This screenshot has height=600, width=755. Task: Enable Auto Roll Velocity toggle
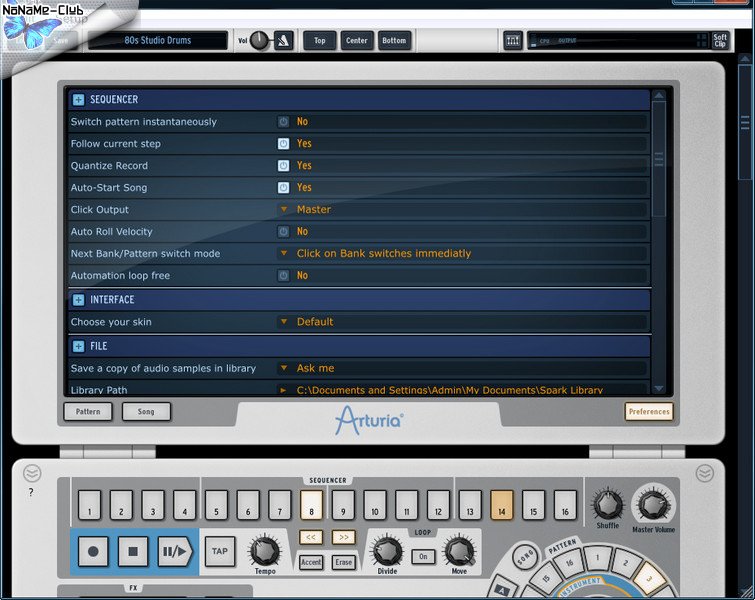point(283,232)
